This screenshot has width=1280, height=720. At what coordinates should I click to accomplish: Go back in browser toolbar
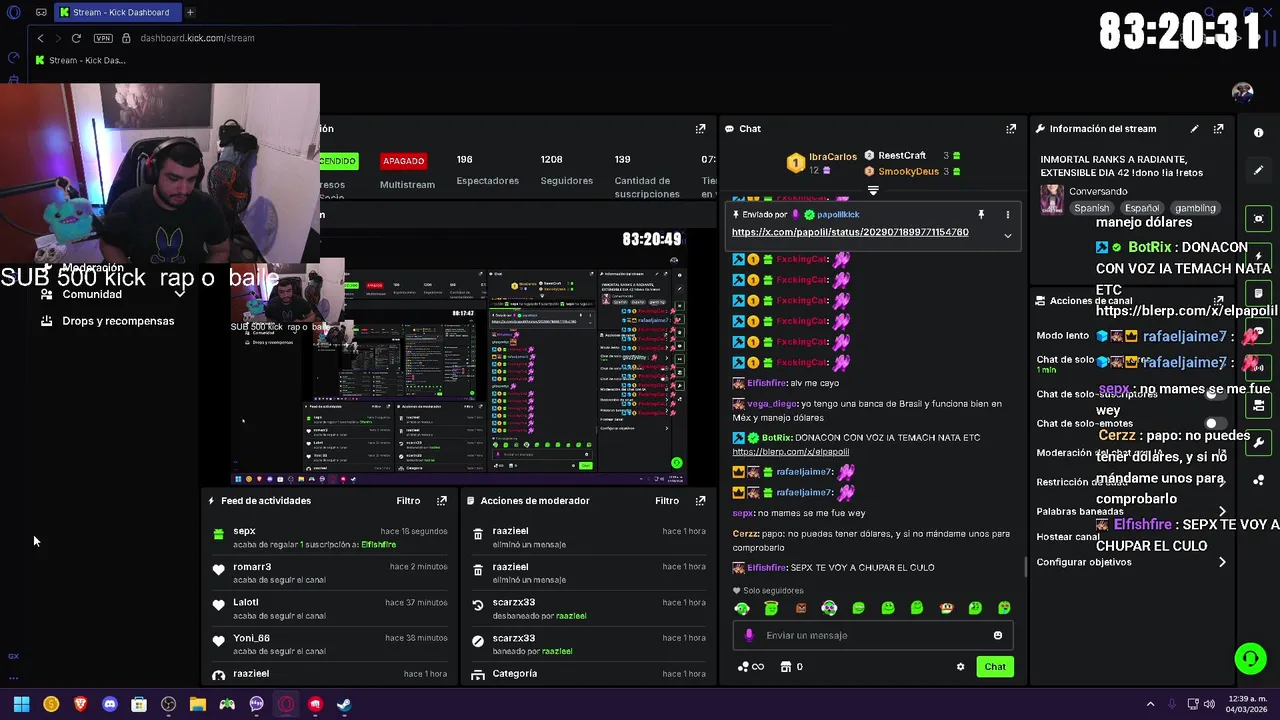[x=40, y=38]
